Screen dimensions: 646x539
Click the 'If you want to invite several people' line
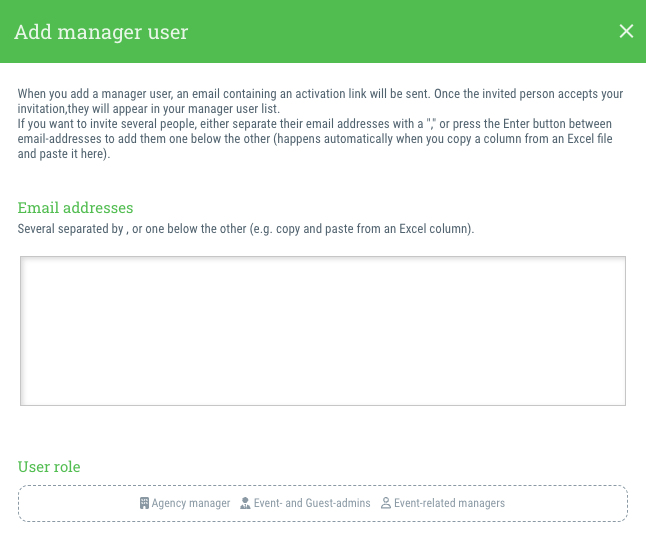pos(315,124)
